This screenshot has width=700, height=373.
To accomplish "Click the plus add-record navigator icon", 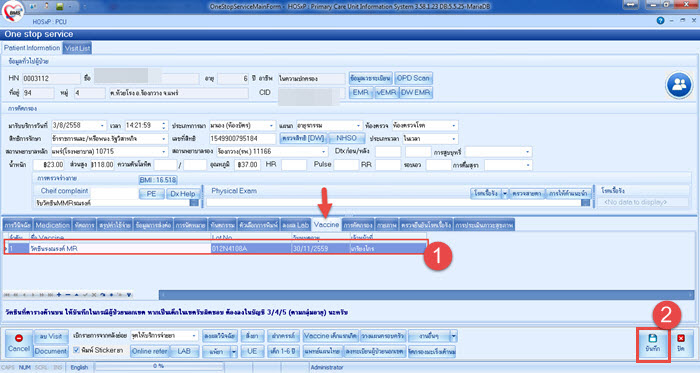I will 59,295.
